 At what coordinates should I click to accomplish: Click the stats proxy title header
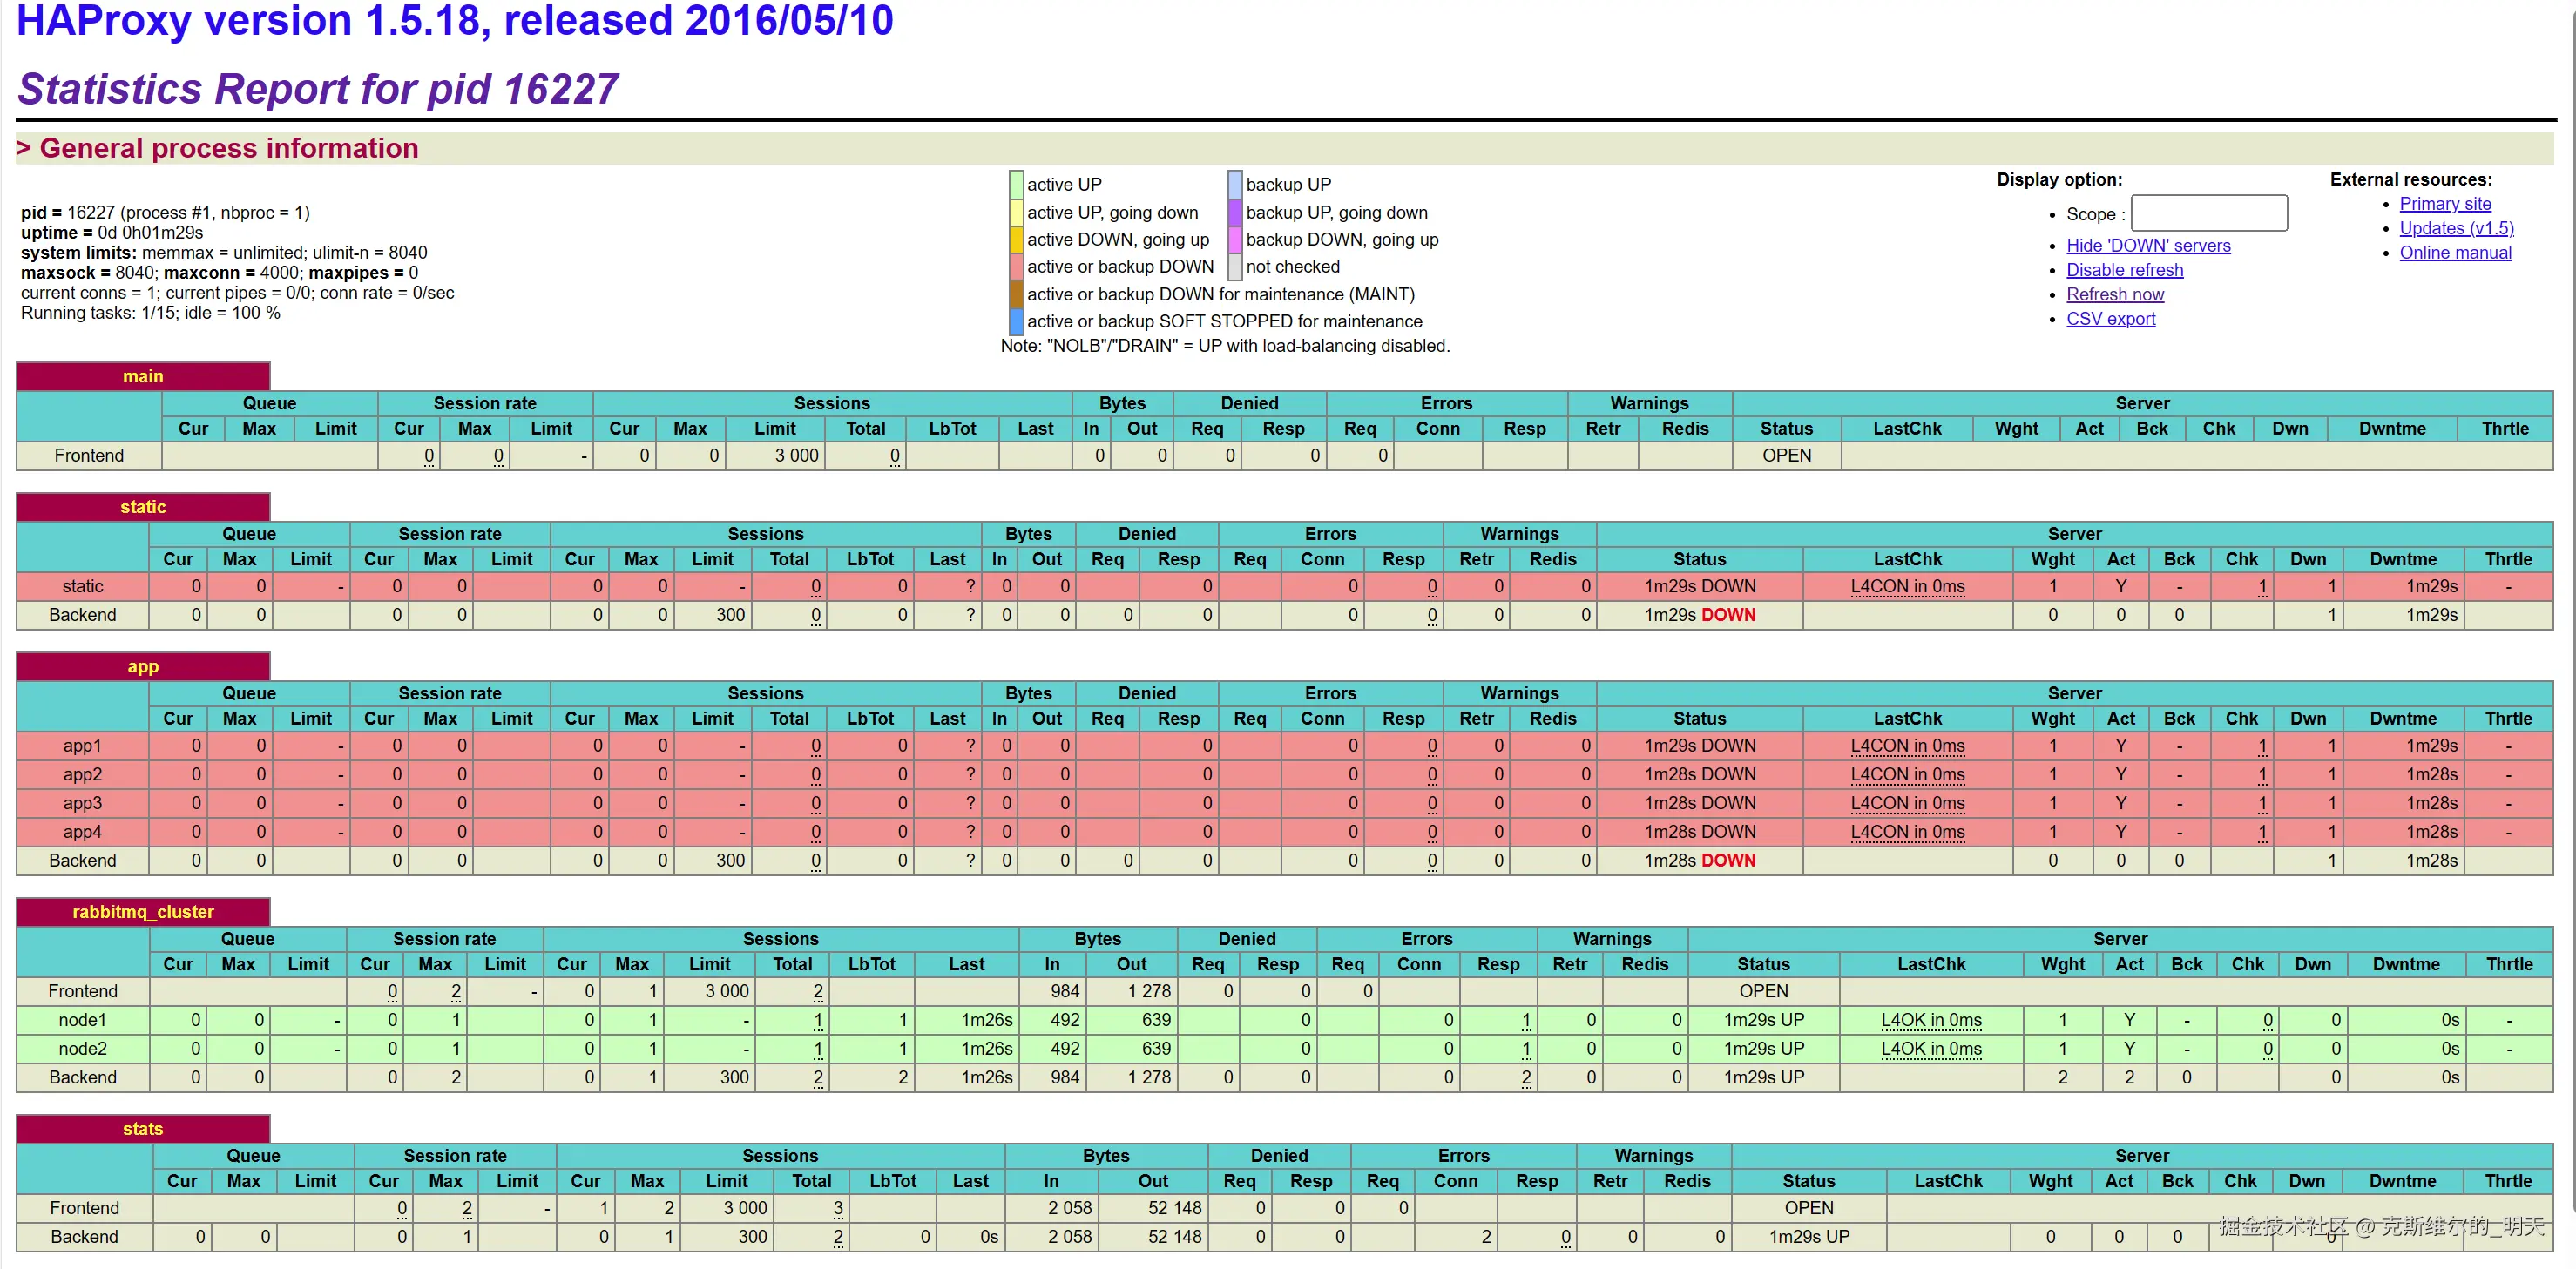pyautogui.click(x=143, y=1129)
